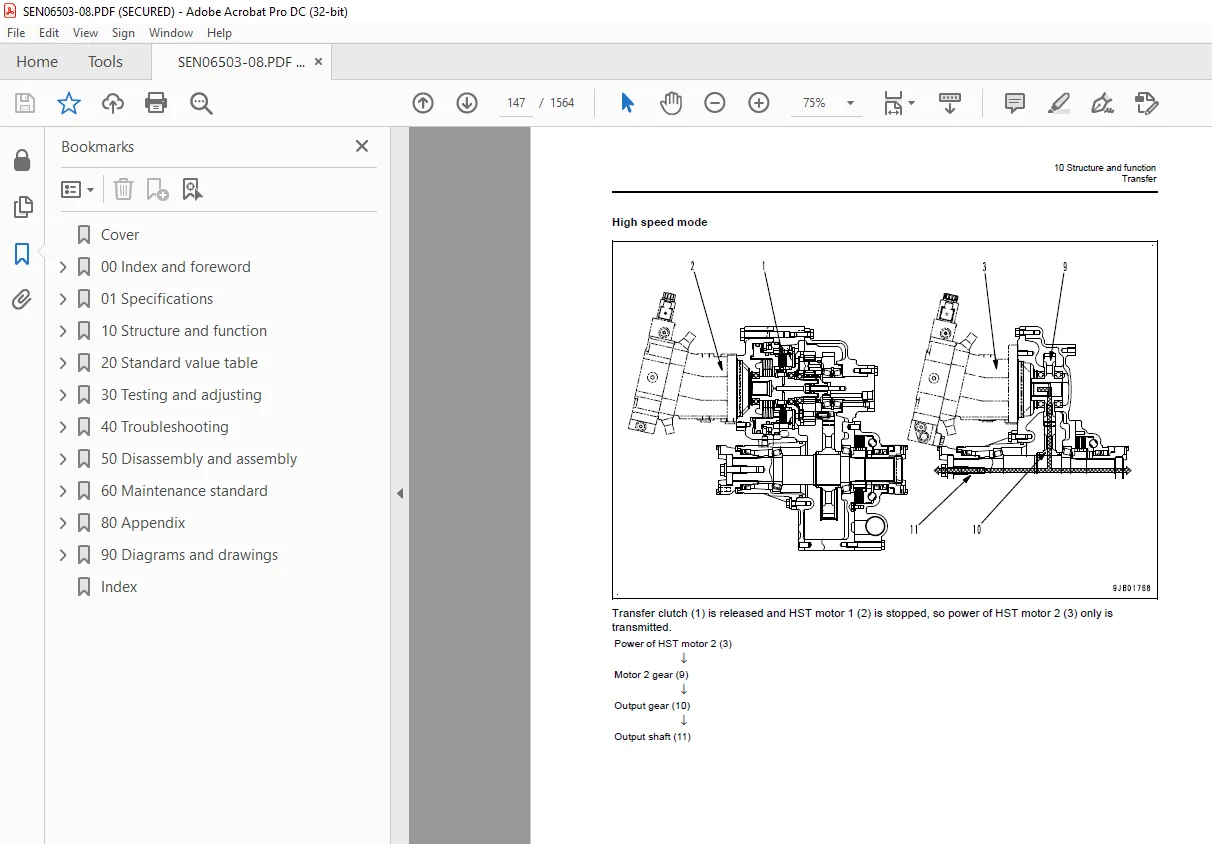The width and height of the screenshot is (1212, 844).
Task: Click the Output shaft (11) text
Action: pos(652,737)
